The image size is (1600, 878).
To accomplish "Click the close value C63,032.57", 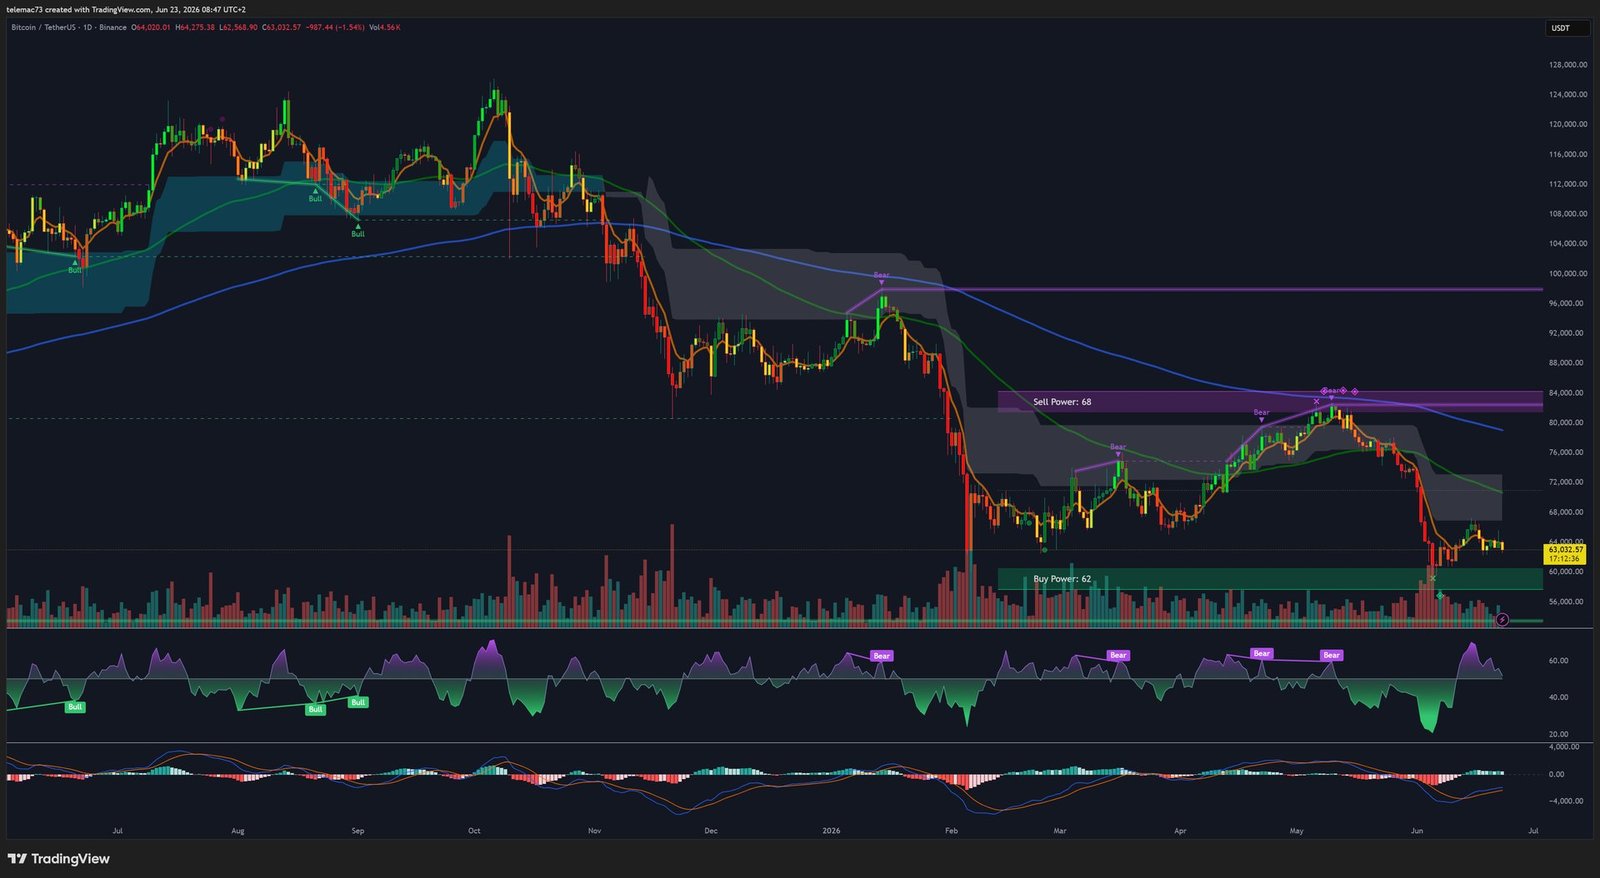I will tap(282, 27).
